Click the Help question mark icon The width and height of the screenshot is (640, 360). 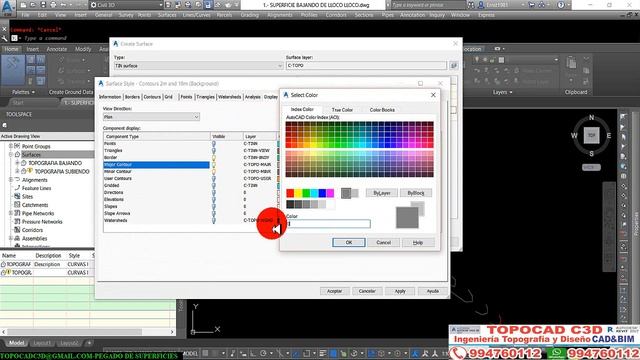pyautogui.click(x=561, y=5)
